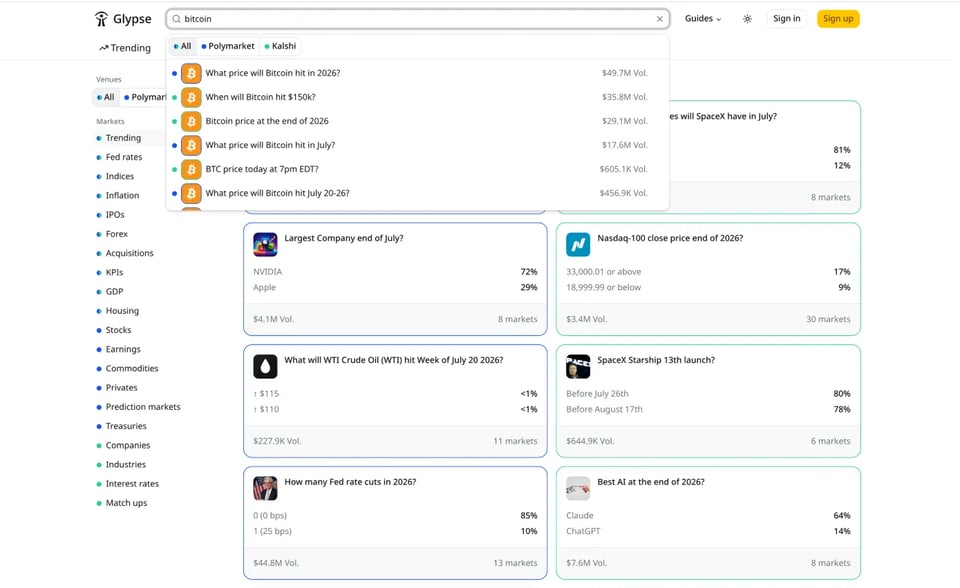
Task: Open the WTI Crude Oil market title
Action: 394,360
